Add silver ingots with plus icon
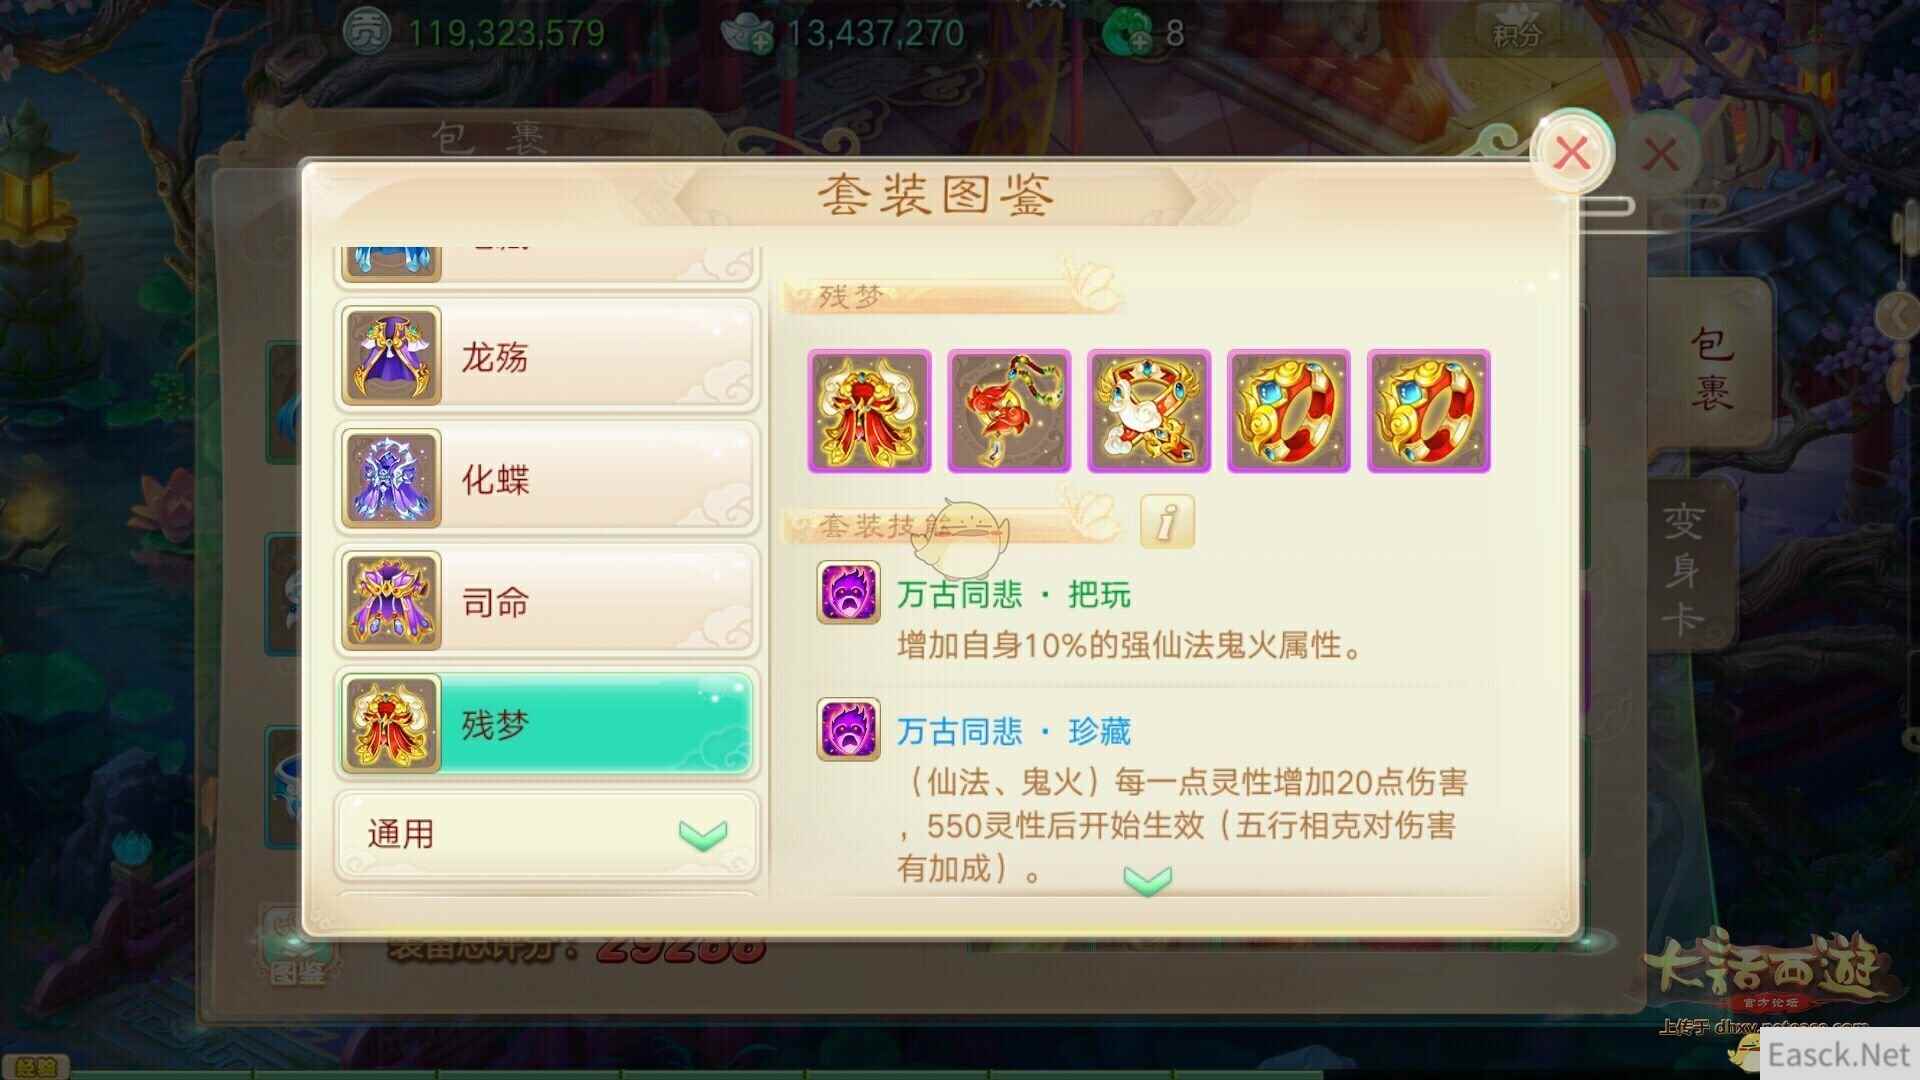 point(760,40)
